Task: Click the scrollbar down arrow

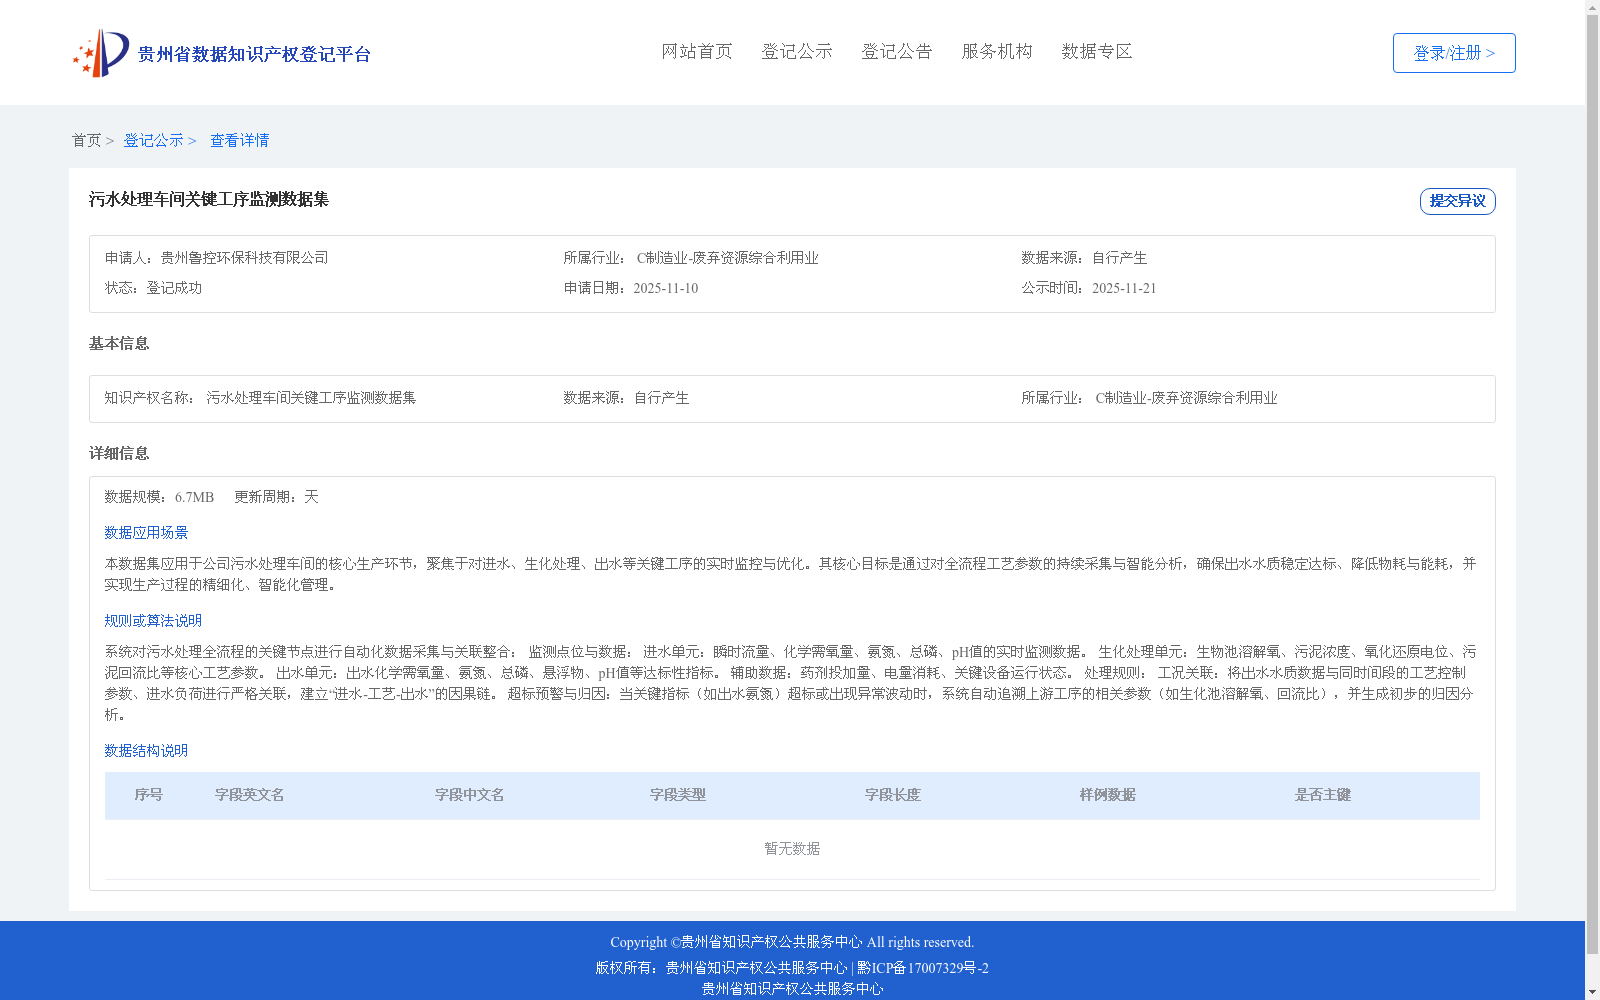Action: [1593, 992]
